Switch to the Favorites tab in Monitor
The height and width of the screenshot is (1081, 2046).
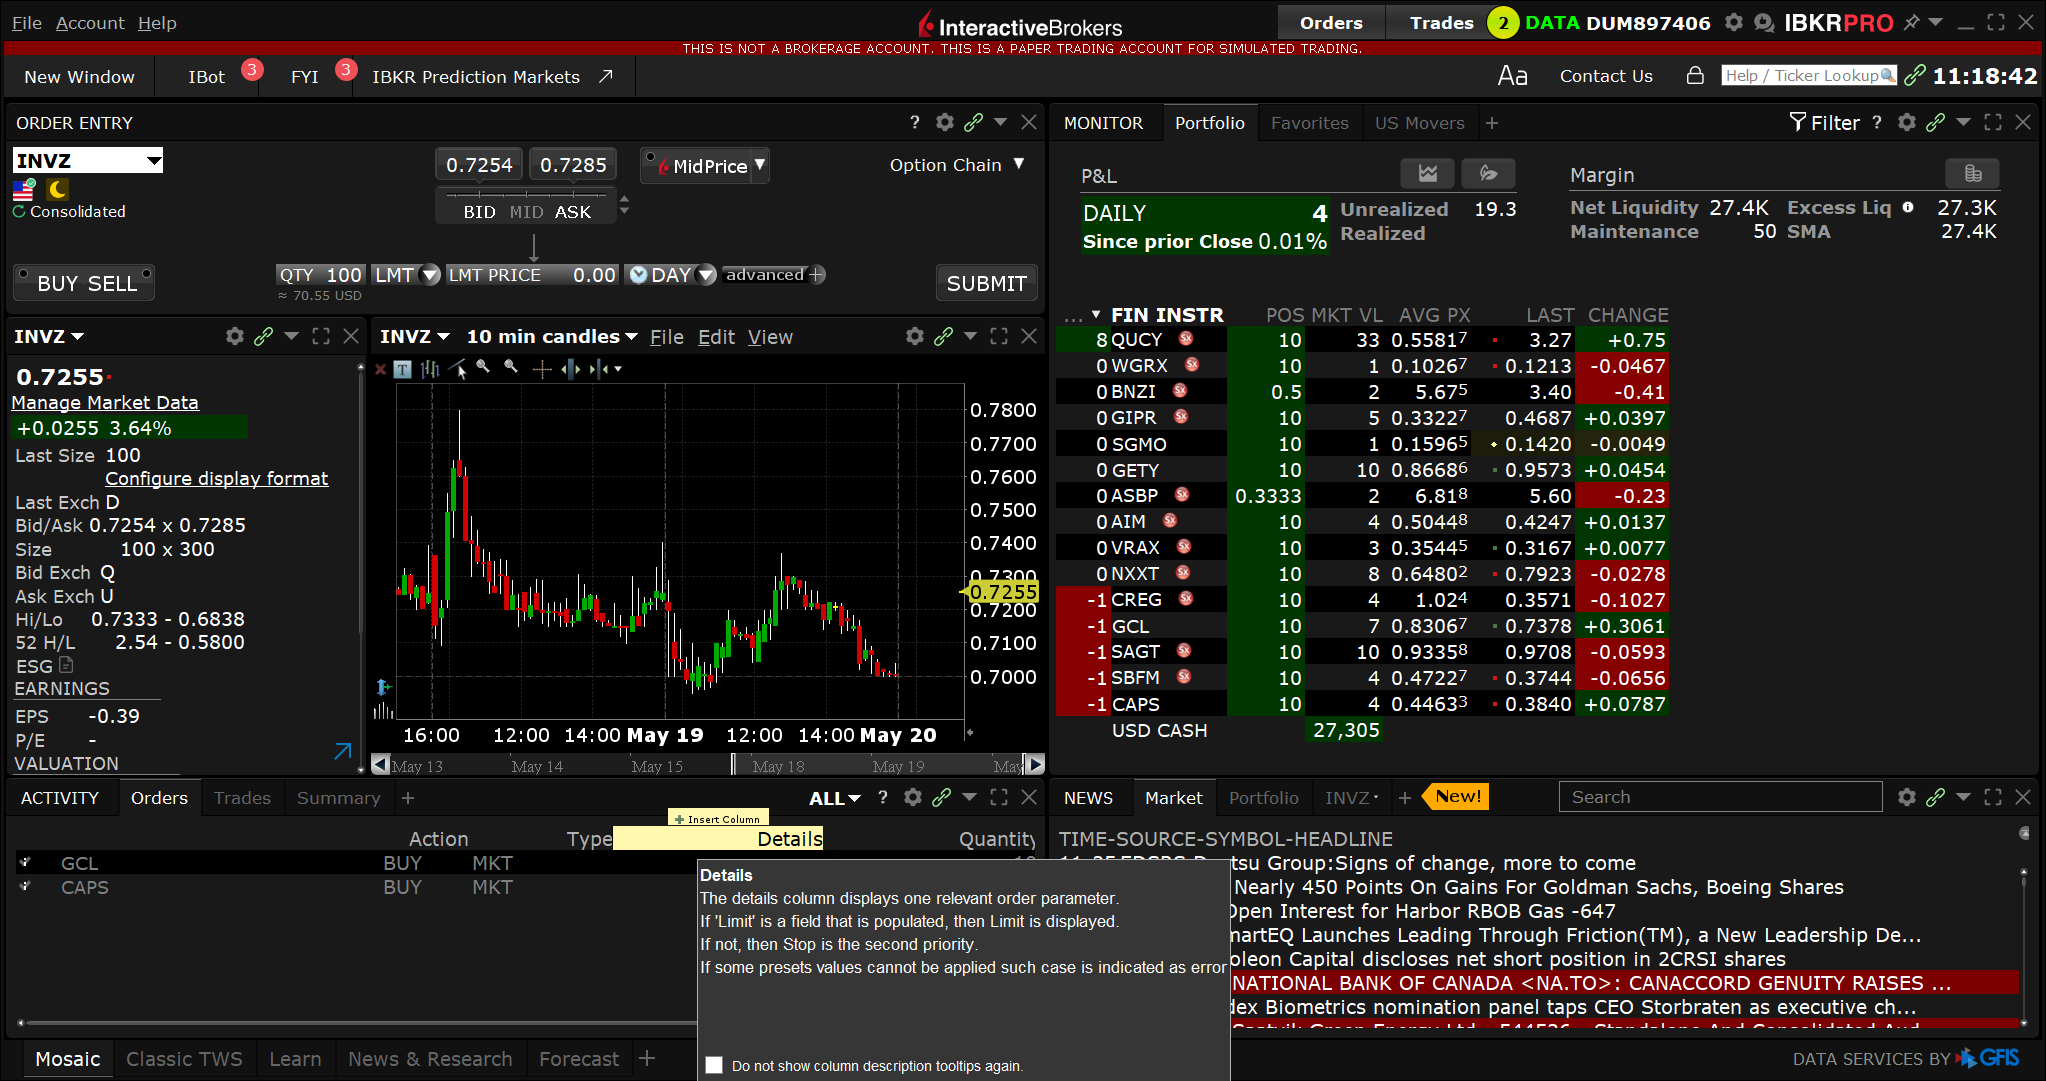pos(1310,123)
